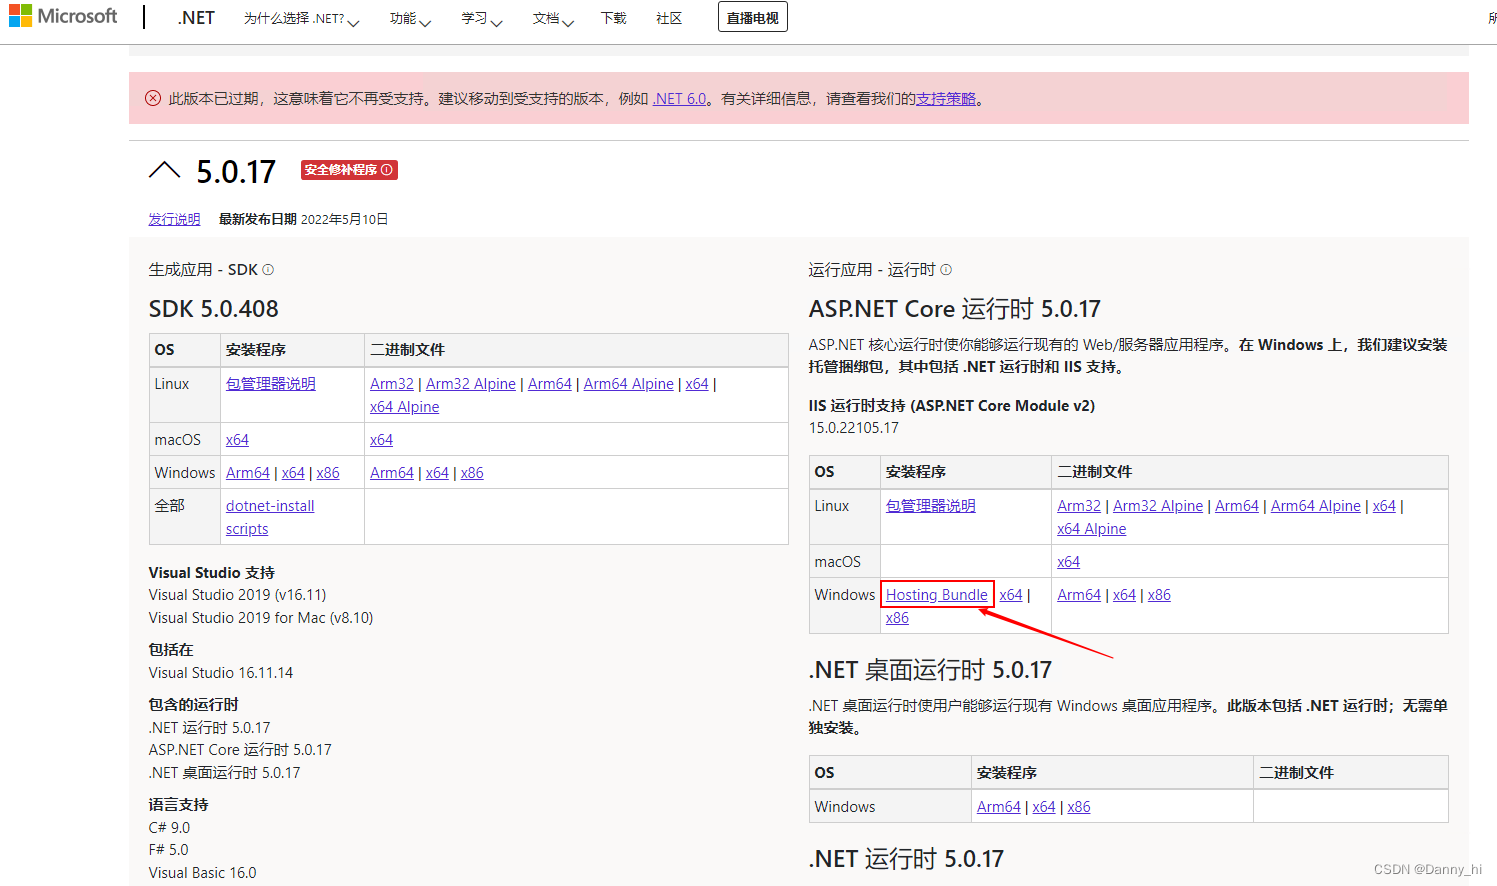This screenshot has width=1497, height=886.
Task: Open the 社区 menu item
Action: (x=669, y=18)
